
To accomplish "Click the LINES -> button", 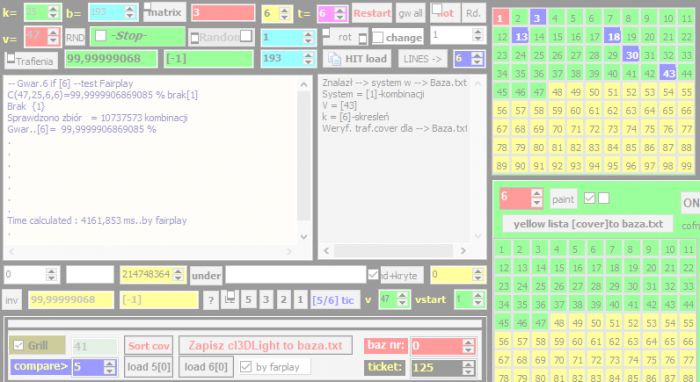I will pyautogui.click(x=422, y=58).
